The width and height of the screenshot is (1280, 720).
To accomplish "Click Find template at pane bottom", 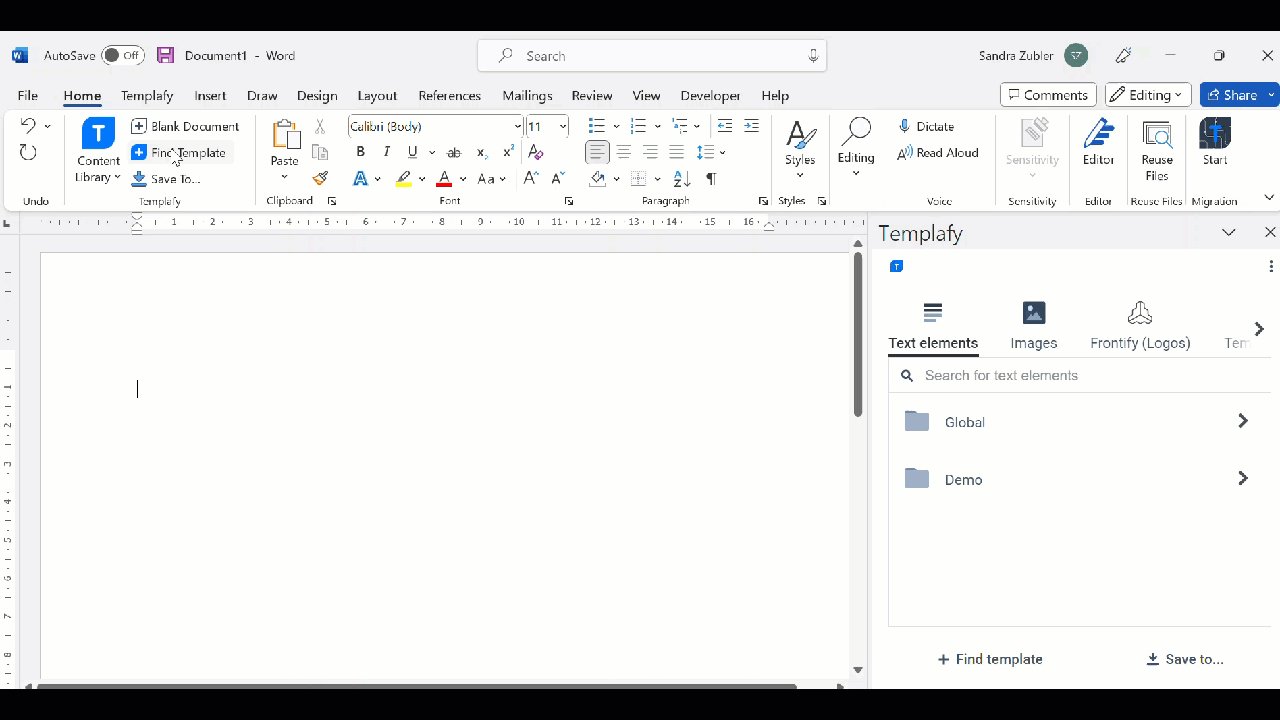I will coord(990,659).
